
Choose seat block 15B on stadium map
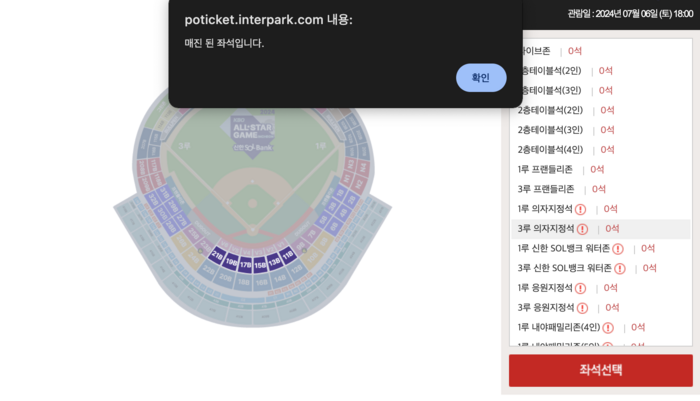(x=260, y=266)
